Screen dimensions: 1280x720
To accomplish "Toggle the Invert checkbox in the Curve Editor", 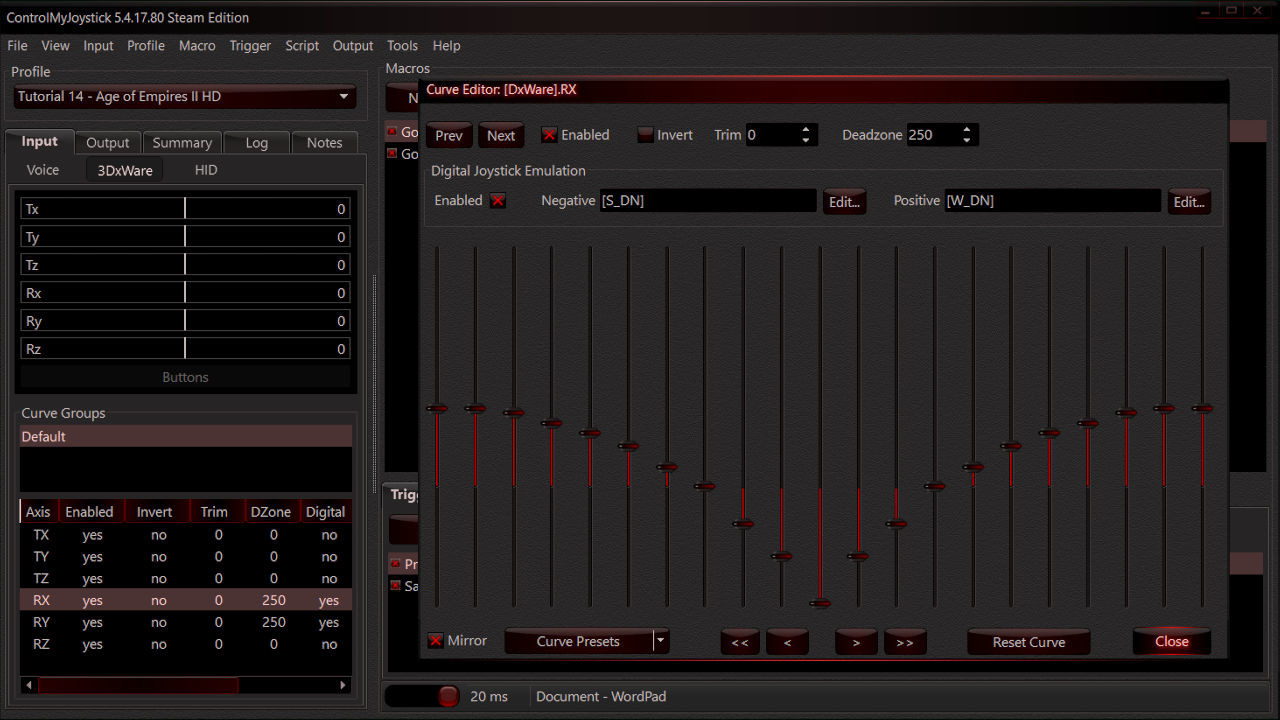I will click(644, 134).
